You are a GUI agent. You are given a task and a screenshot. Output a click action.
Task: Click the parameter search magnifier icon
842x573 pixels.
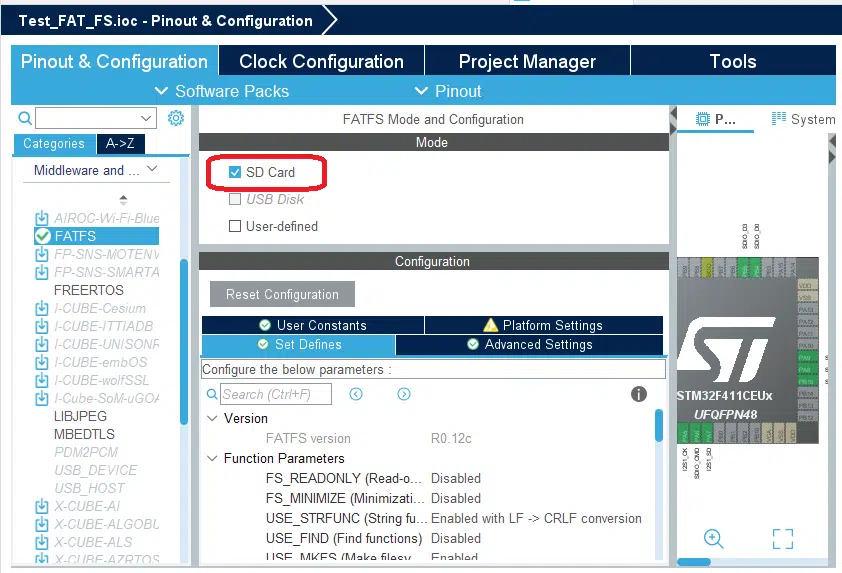(213, 394)
